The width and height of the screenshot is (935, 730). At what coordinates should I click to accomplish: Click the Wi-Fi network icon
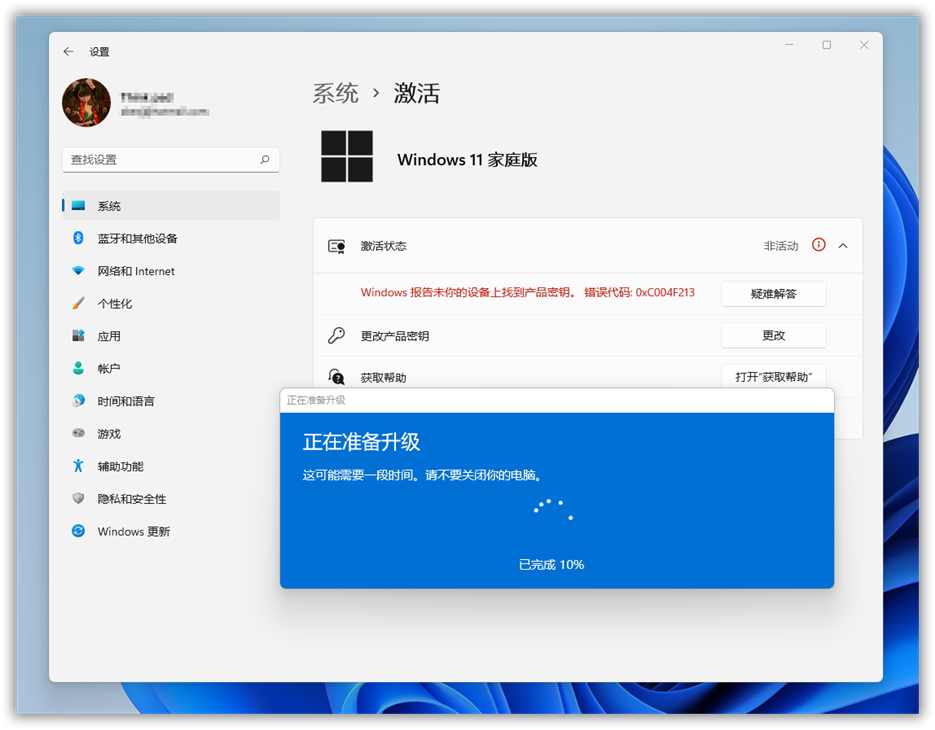point(78,271)
